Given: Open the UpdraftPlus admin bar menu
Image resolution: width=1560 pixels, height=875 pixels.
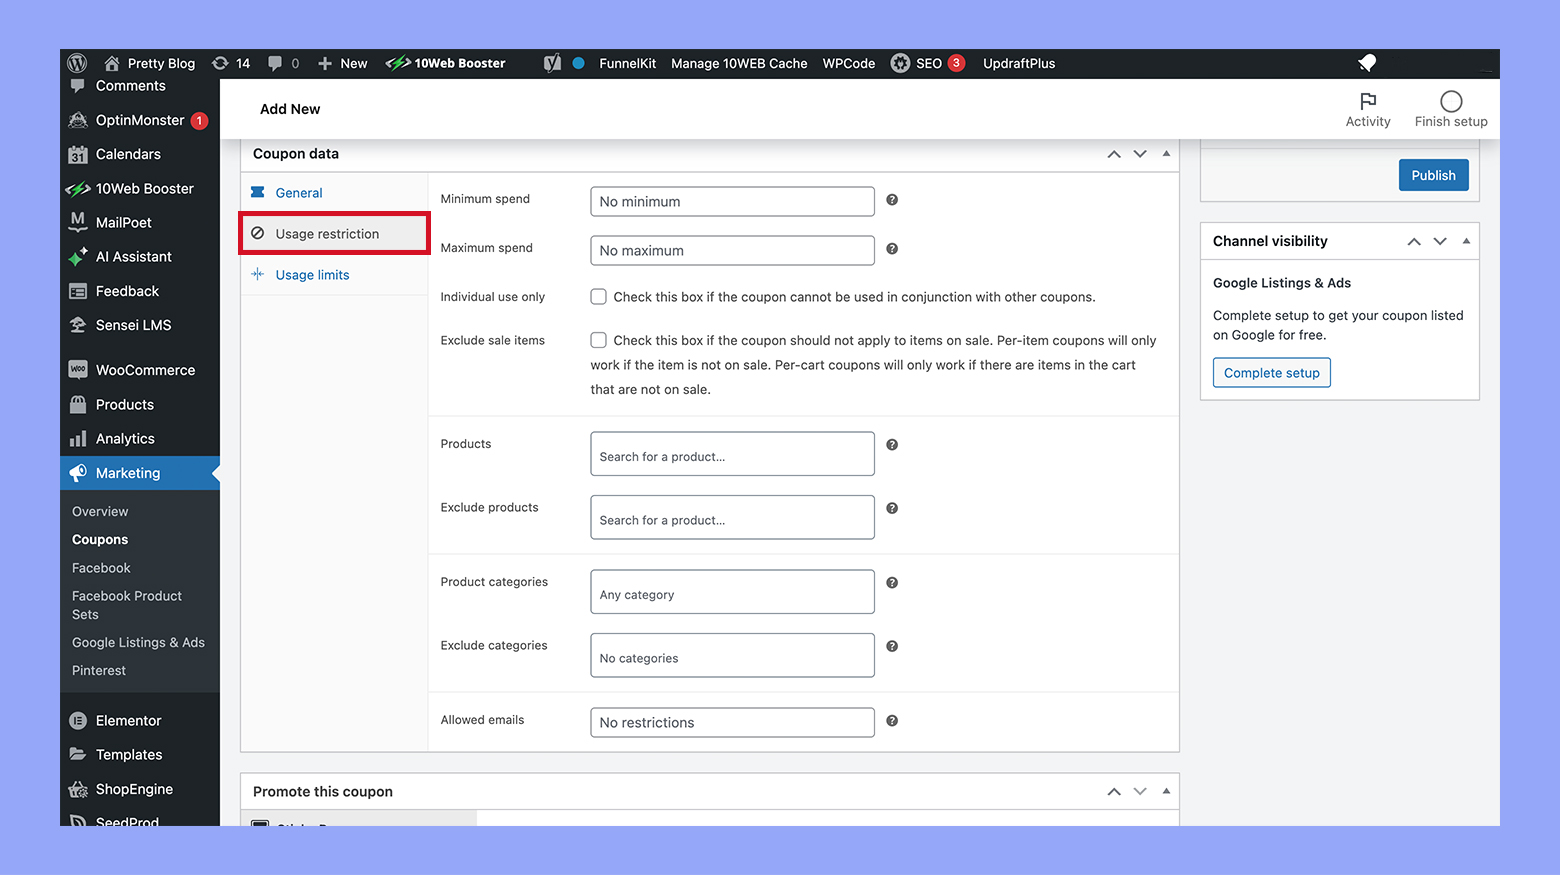Looking at the screenshot, I should pos(1019,63).
